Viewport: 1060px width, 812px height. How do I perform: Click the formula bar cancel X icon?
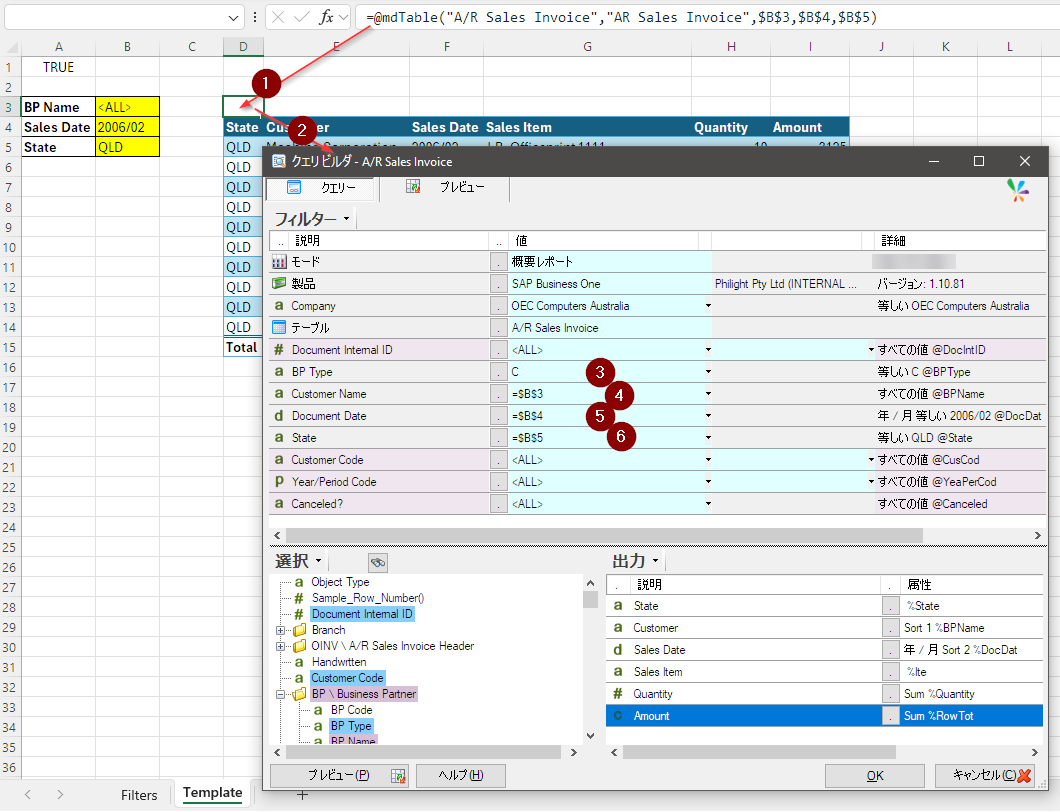pos(278,18)
